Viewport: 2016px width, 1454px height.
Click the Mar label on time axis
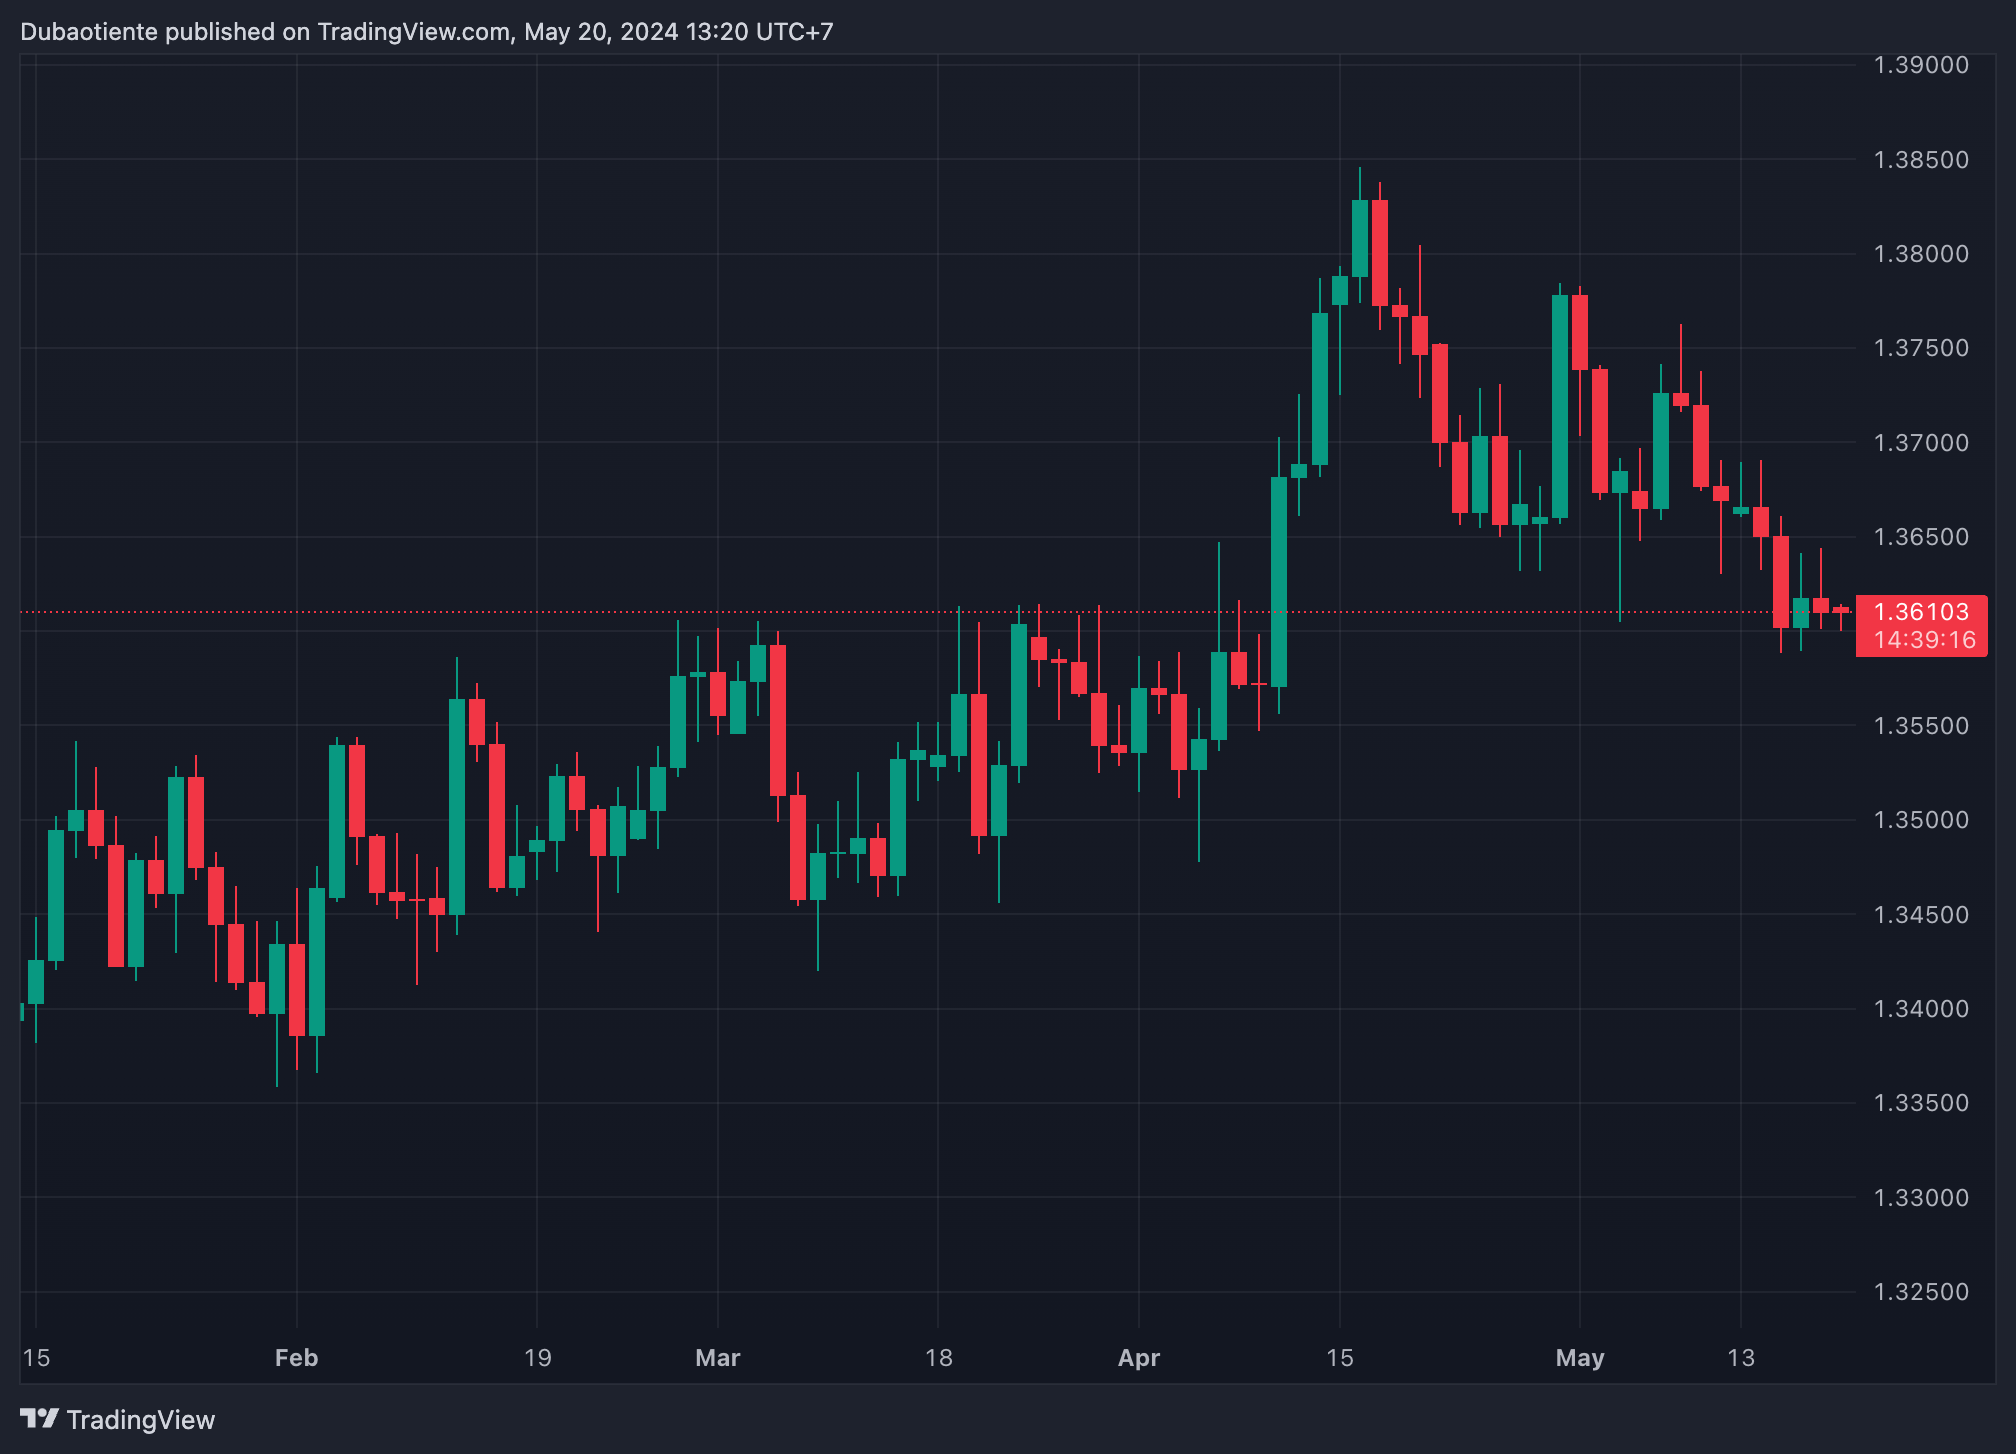pyautogui.click(x=718, y=1358)
